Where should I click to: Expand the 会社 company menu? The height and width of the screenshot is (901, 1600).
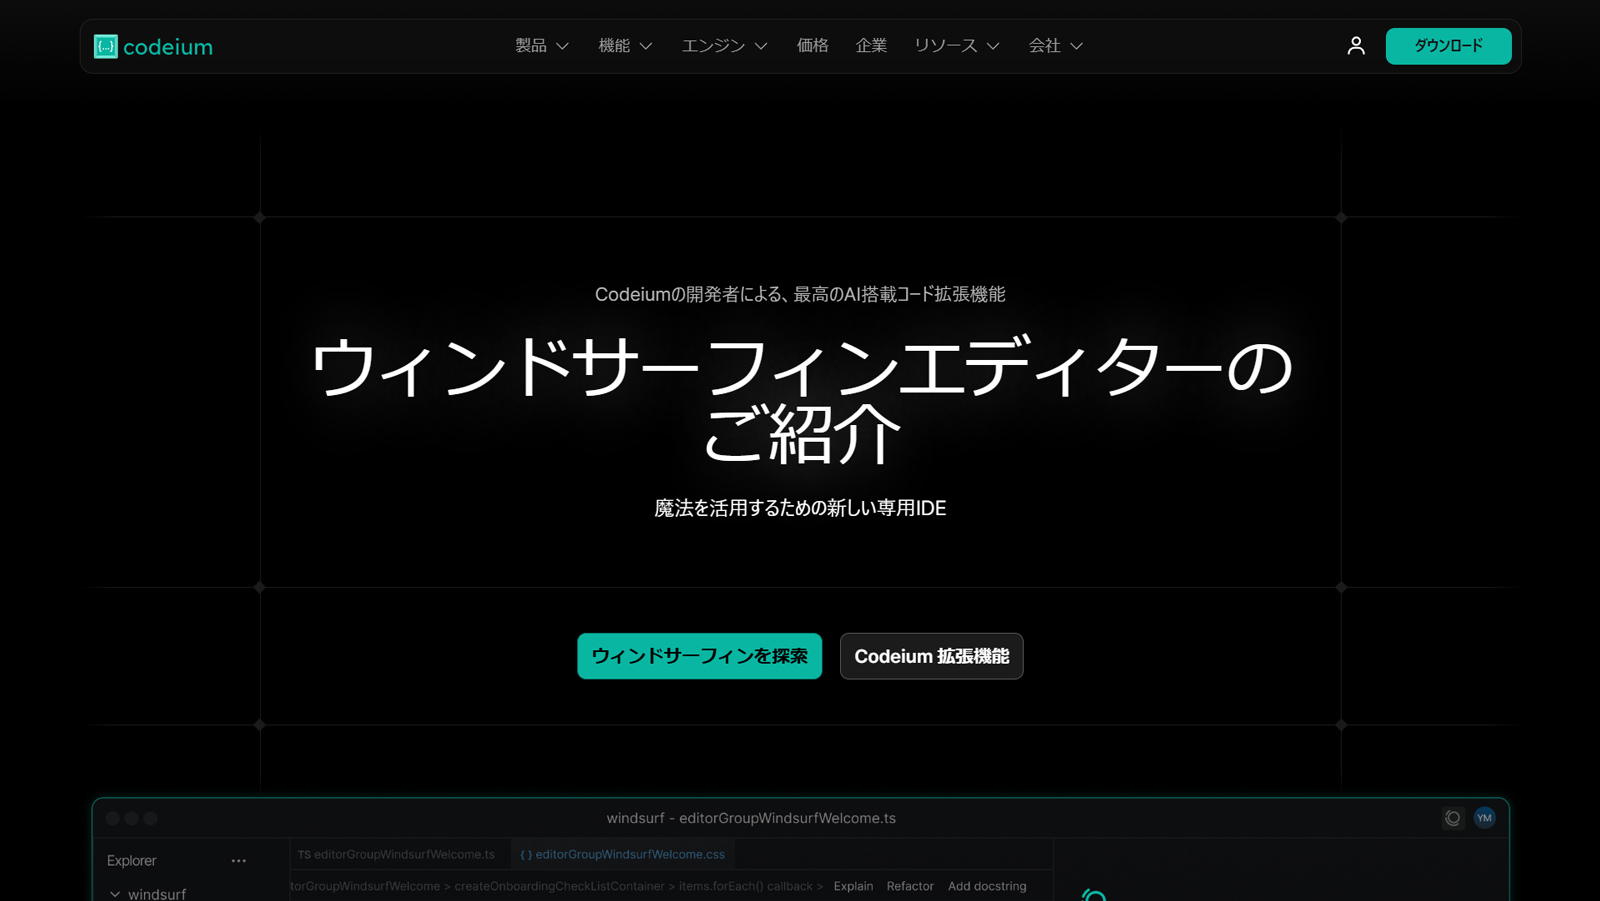pyautogui.click(x=1056, y=46)
